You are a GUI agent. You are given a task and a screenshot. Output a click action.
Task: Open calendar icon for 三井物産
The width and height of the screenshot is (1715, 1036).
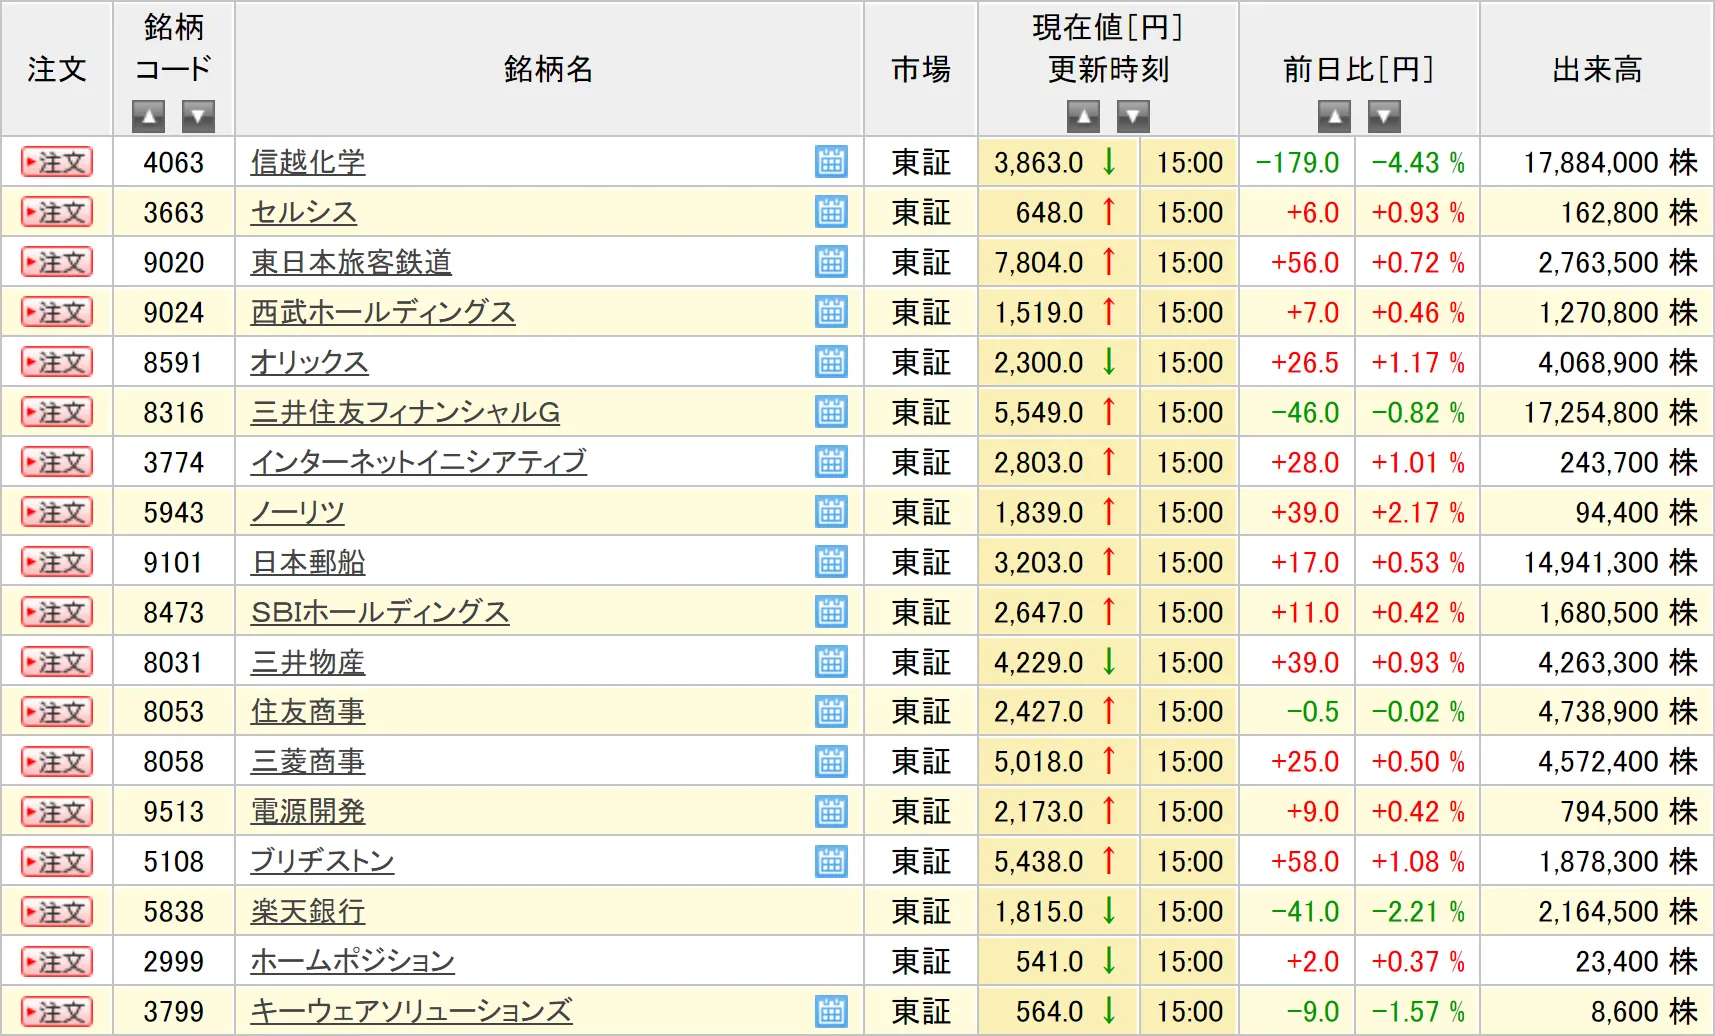pos(831,662)
